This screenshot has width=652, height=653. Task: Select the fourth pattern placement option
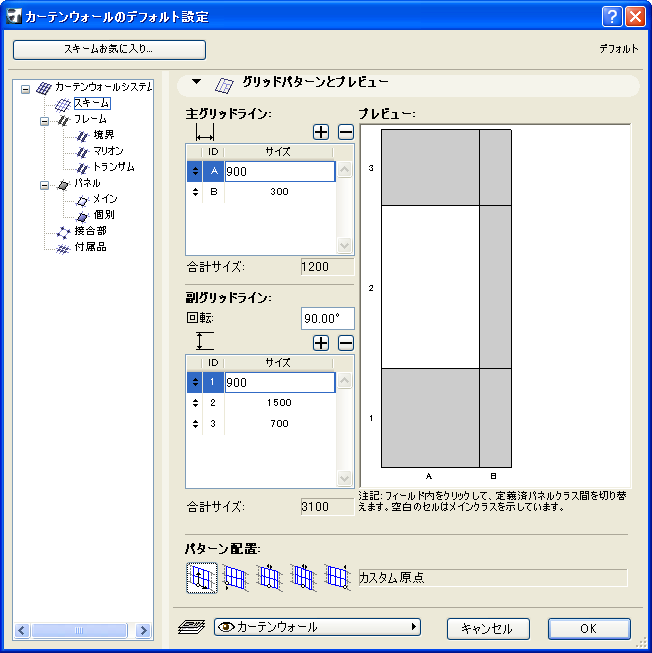point(303,578)
